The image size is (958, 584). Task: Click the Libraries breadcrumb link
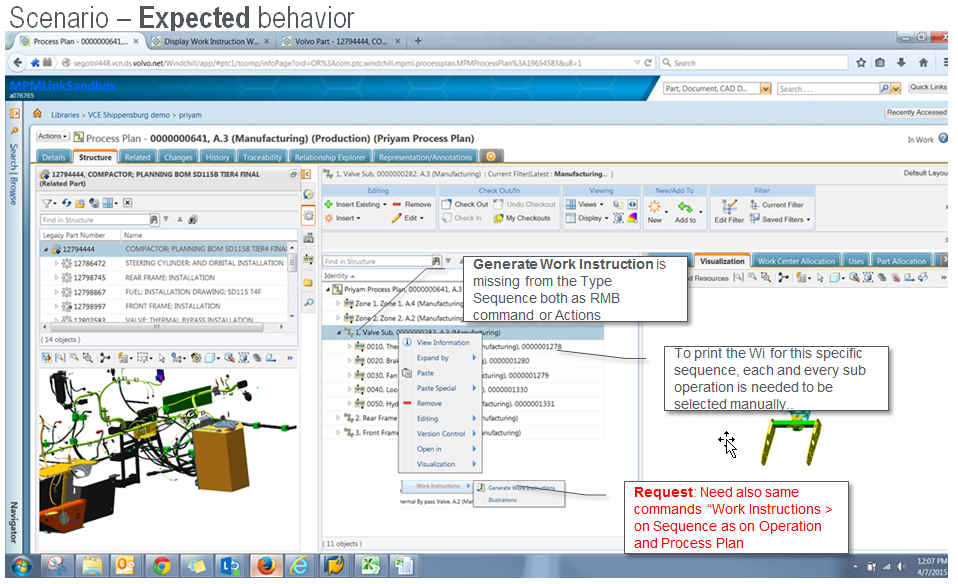[x=65, y=115]
